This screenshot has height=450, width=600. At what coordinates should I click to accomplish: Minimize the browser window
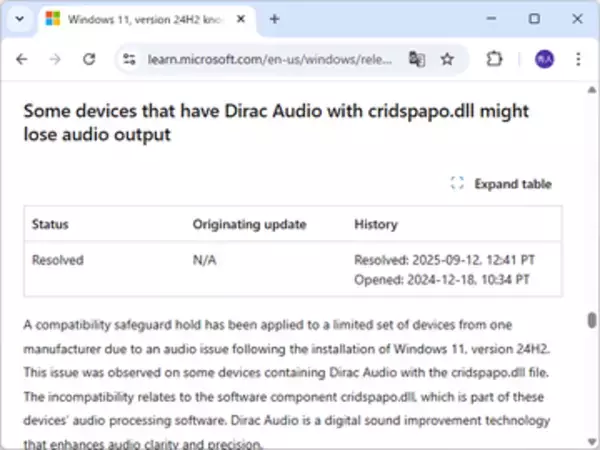(491, 18)
